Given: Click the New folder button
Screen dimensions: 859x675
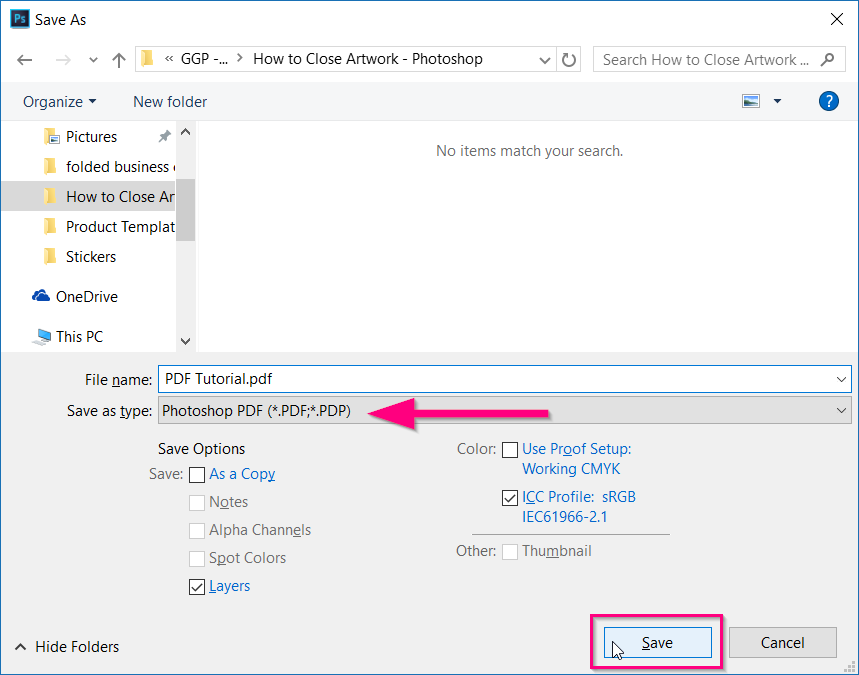Looking at the screenshot, I should (x=169, y=101).
